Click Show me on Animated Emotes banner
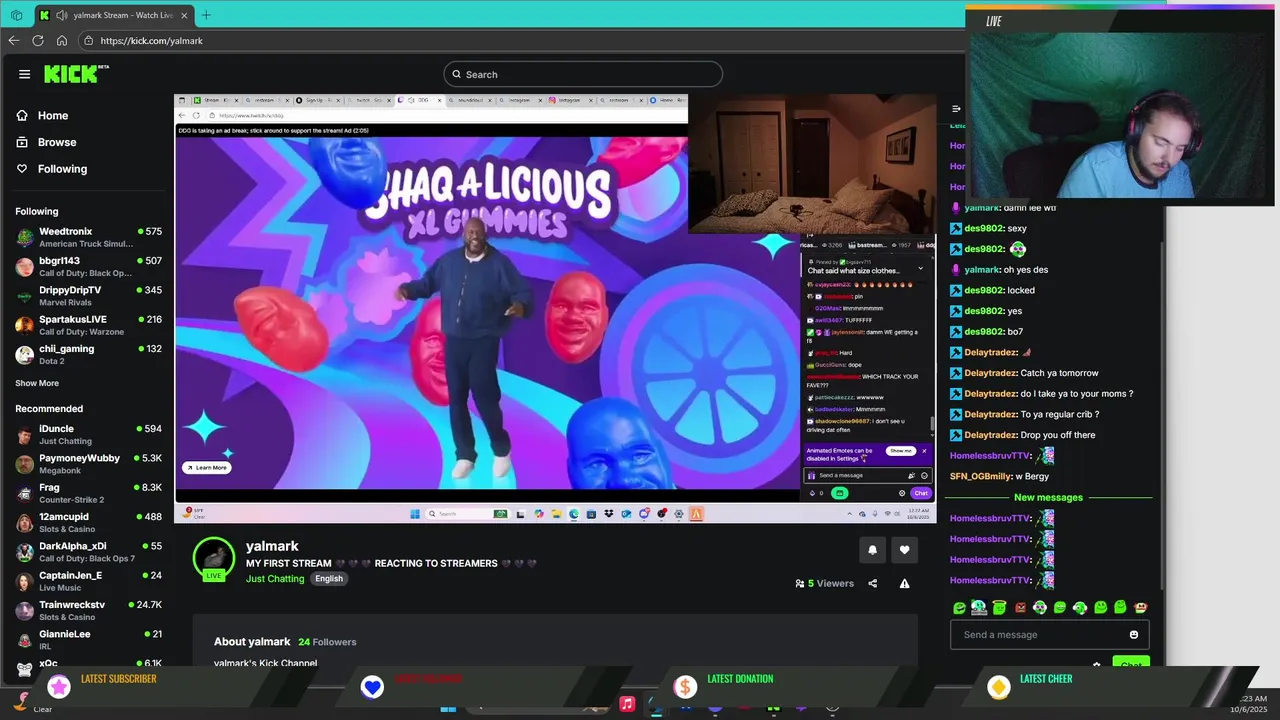Image resolution: width=1280 pixels, height=720 pixels. point(900,451)
